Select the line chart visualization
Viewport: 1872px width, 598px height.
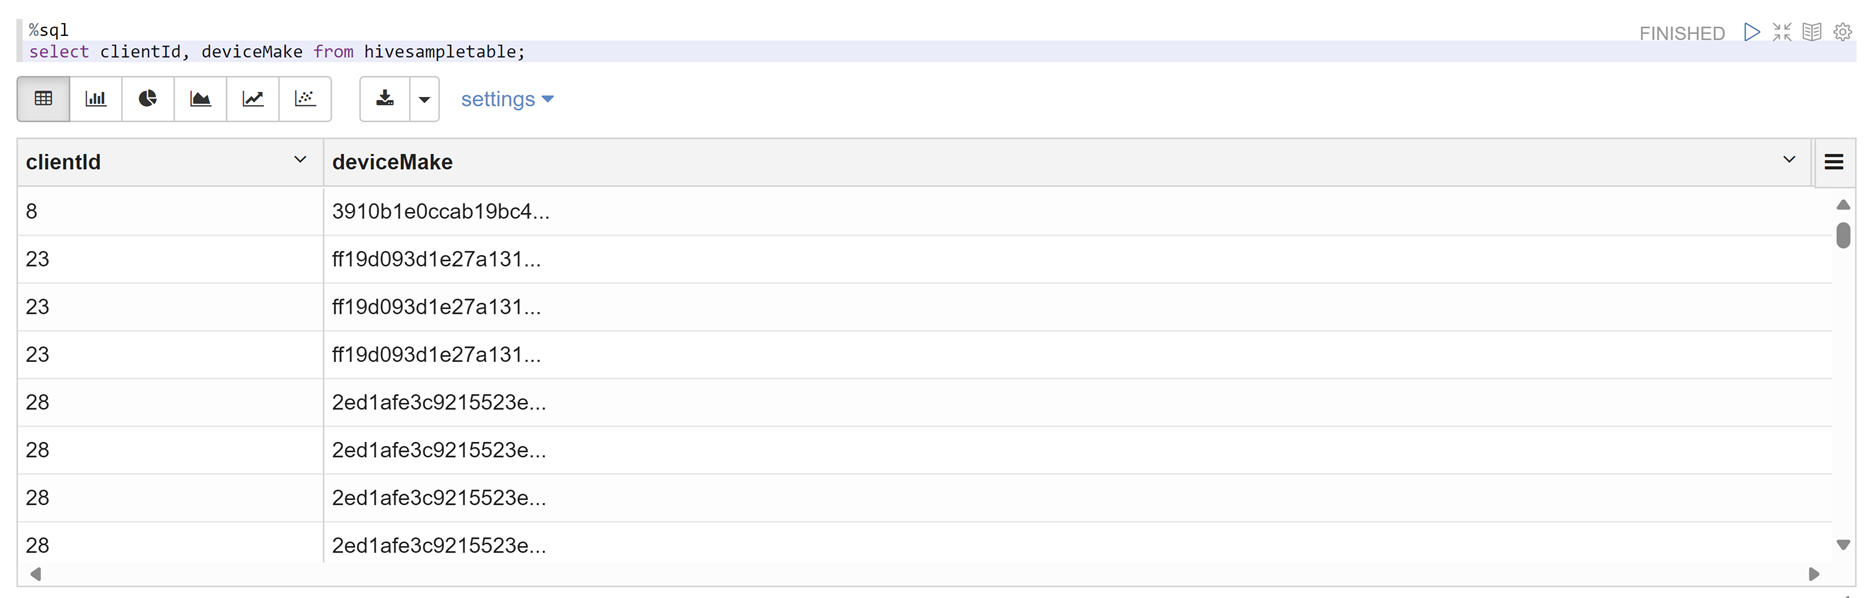point(253,99)
